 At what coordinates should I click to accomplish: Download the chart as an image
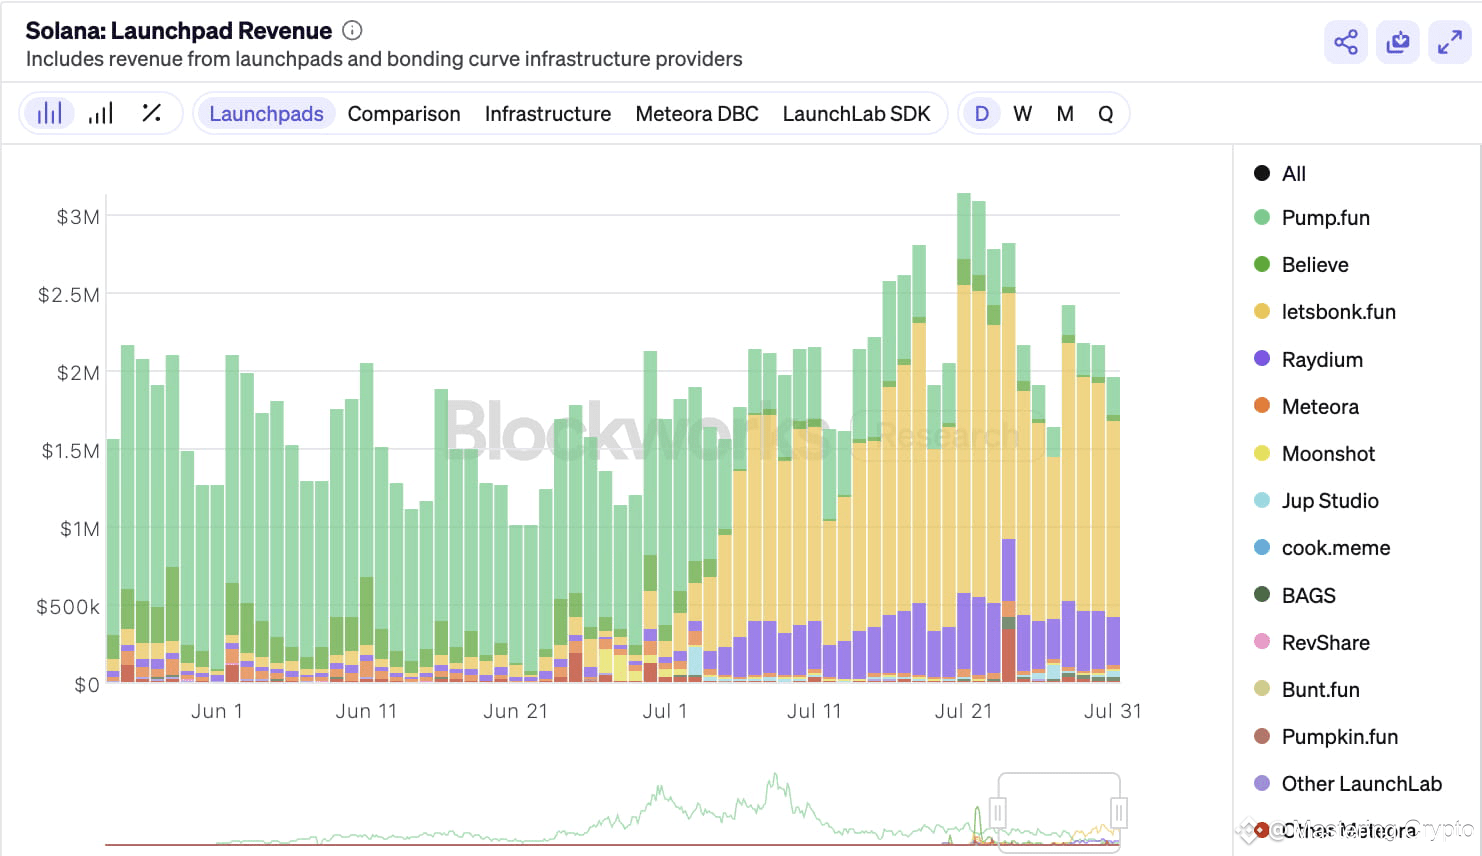1398,42
